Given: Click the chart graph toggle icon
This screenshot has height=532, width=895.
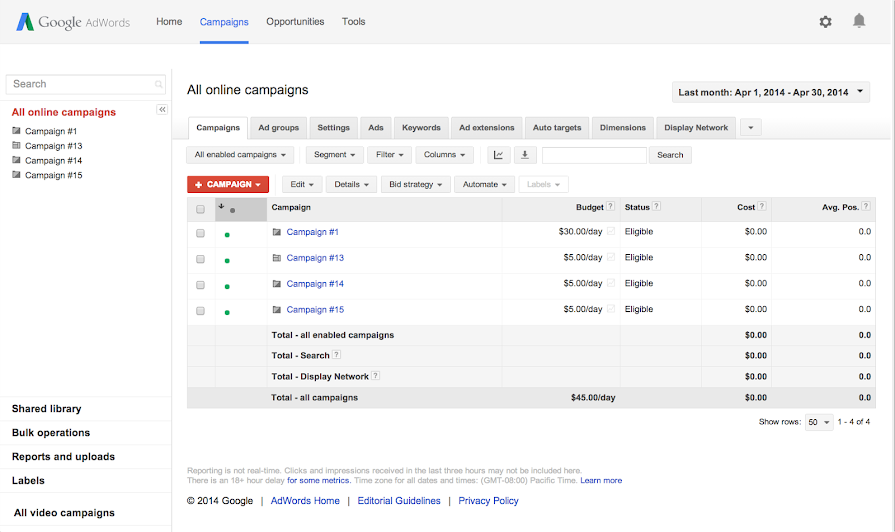Looking at the screenshot, I should 498,155.
